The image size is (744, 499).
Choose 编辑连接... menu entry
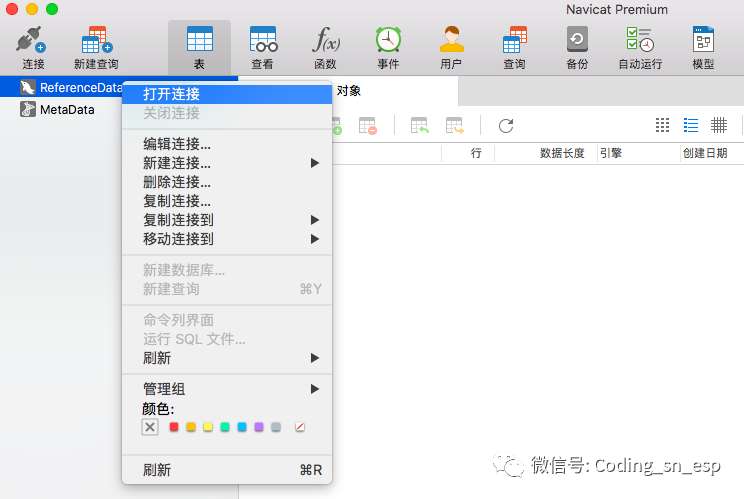(227, 144)
